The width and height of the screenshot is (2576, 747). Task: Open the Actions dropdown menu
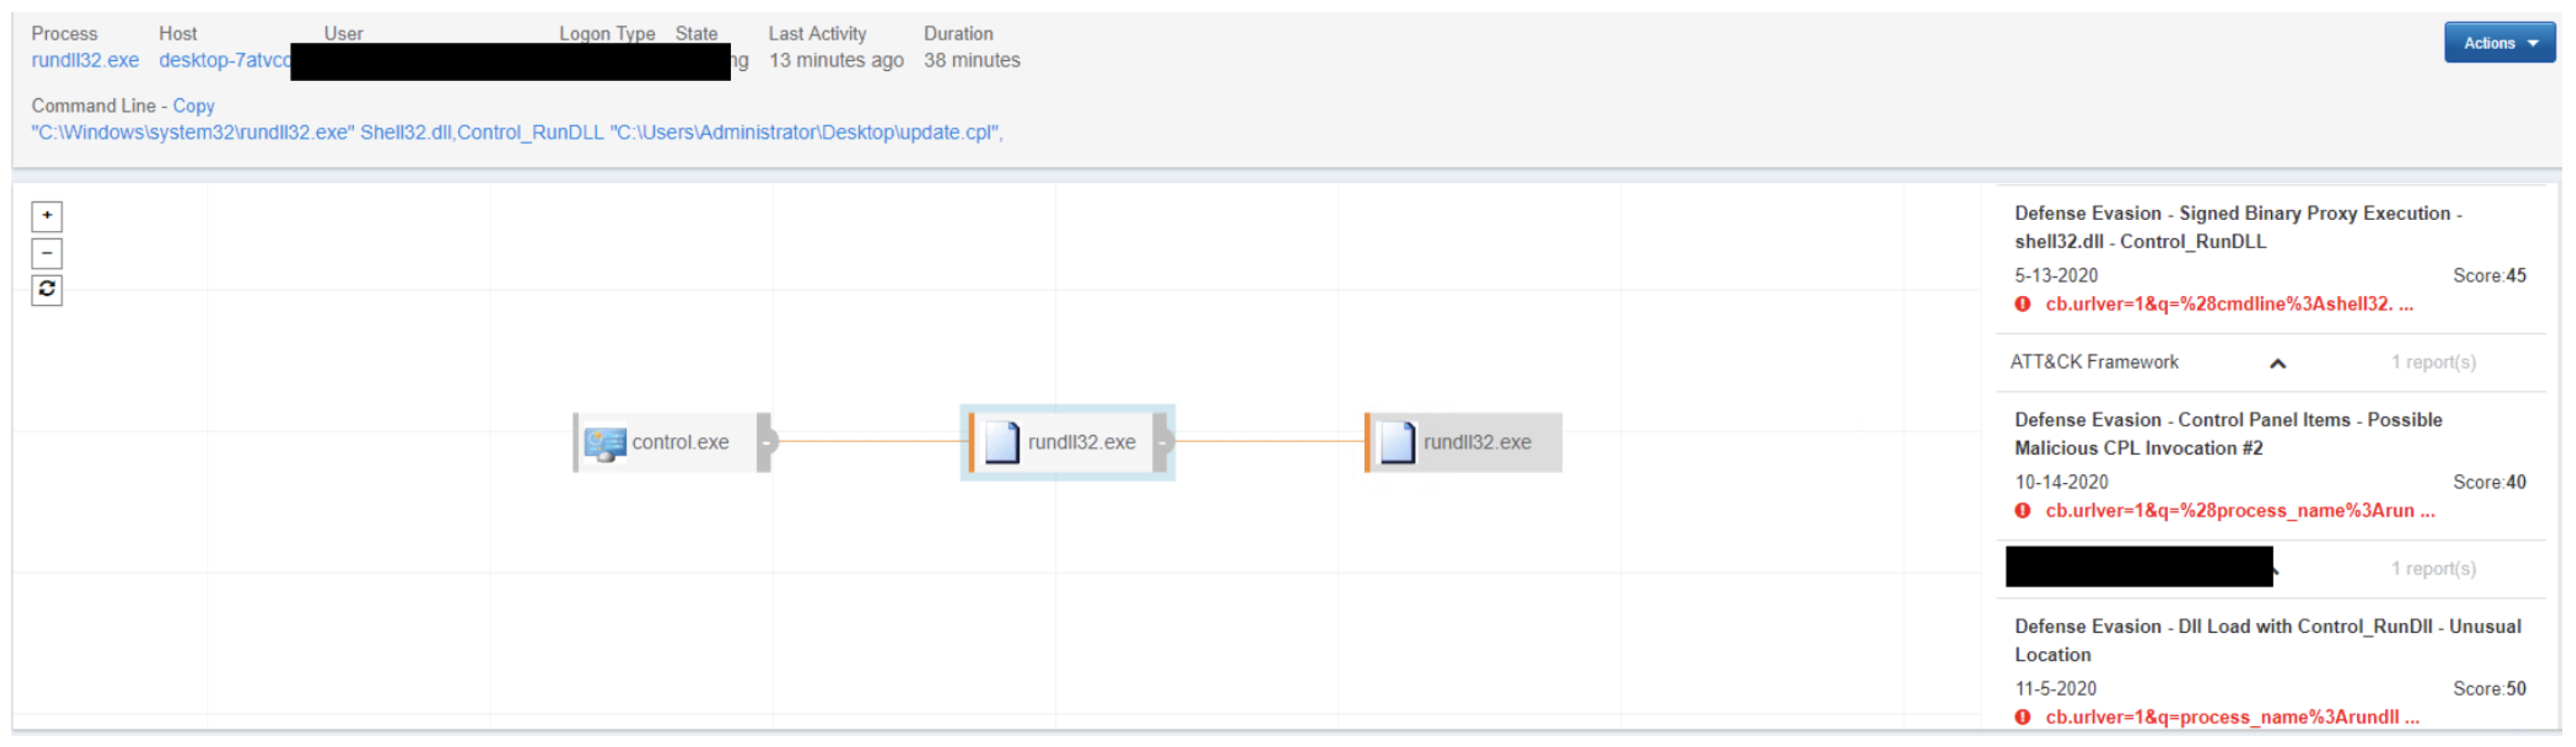coord(2498,43)
